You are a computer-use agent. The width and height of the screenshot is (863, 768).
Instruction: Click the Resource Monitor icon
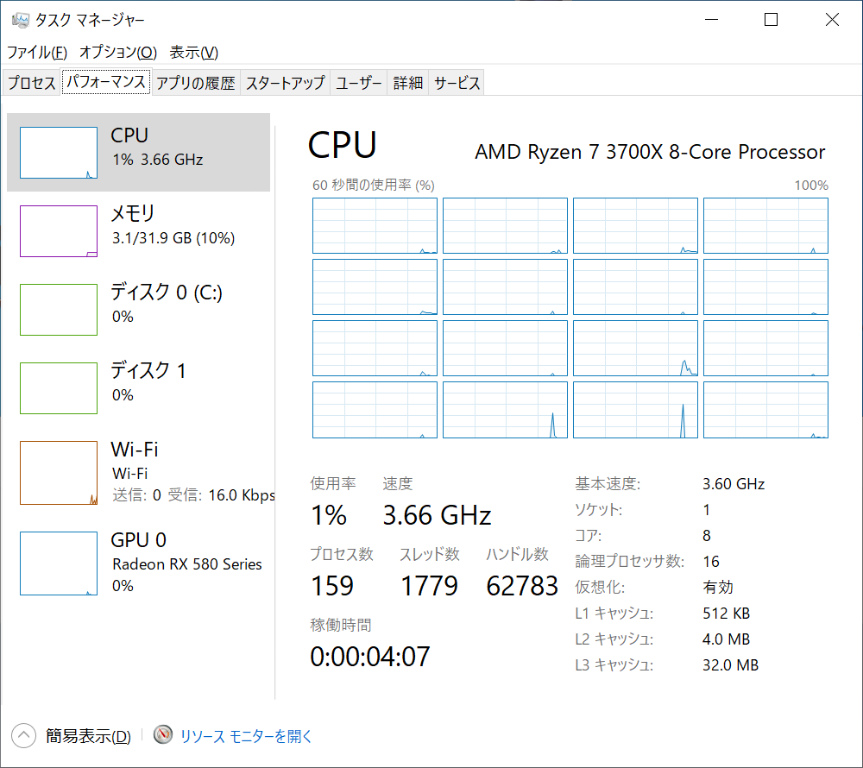point(163,736)
